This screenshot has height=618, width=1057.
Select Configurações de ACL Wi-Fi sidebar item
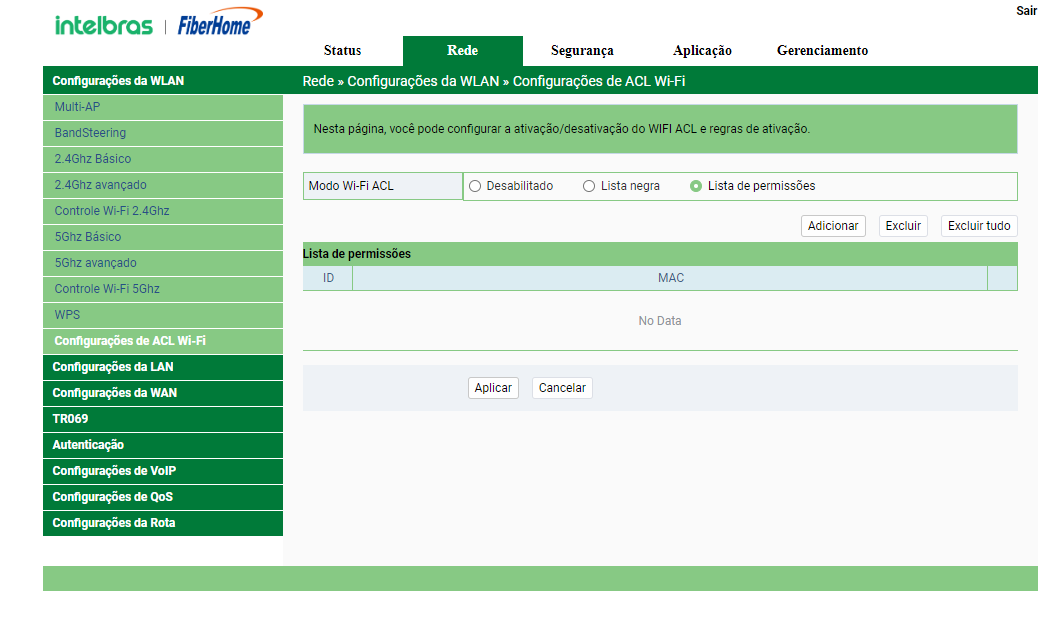[x=163, y=341]
